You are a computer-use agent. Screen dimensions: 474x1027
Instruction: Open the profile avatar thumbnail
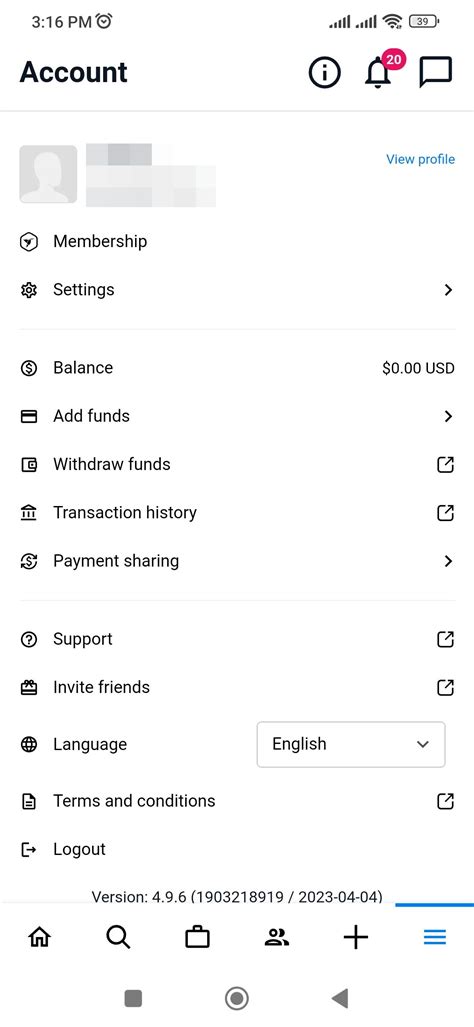point(48,174)
